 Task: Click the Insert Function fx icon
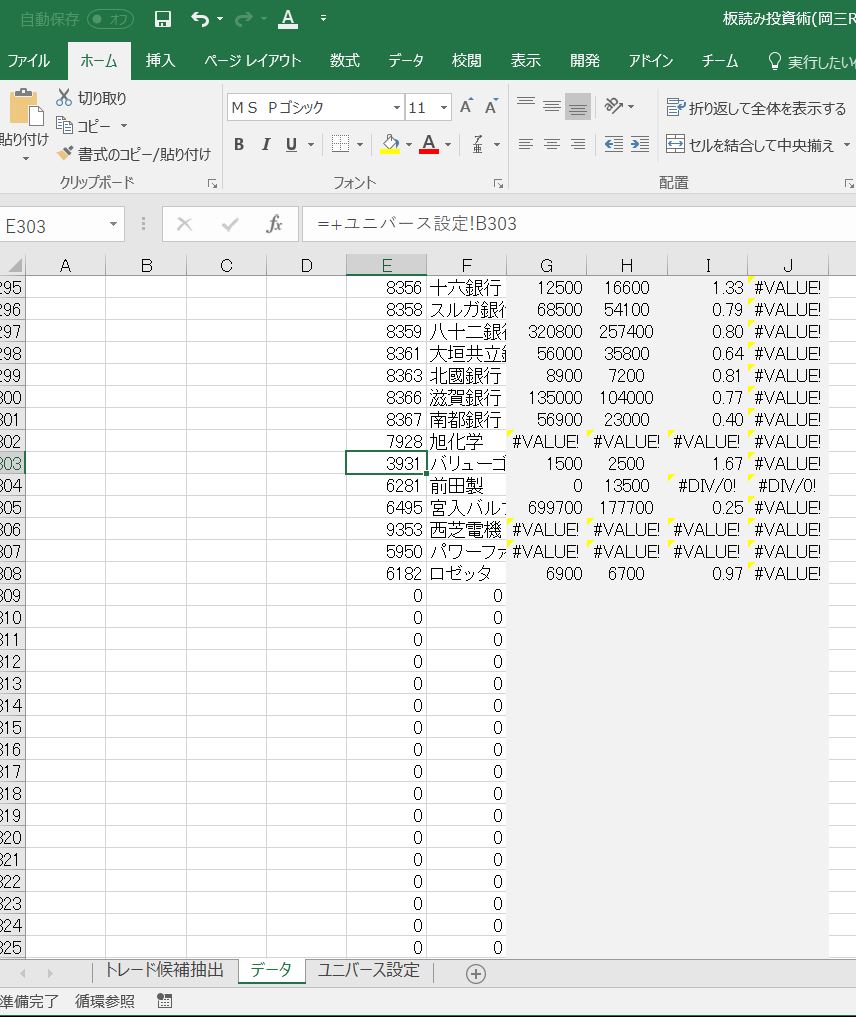coord(274,225)
